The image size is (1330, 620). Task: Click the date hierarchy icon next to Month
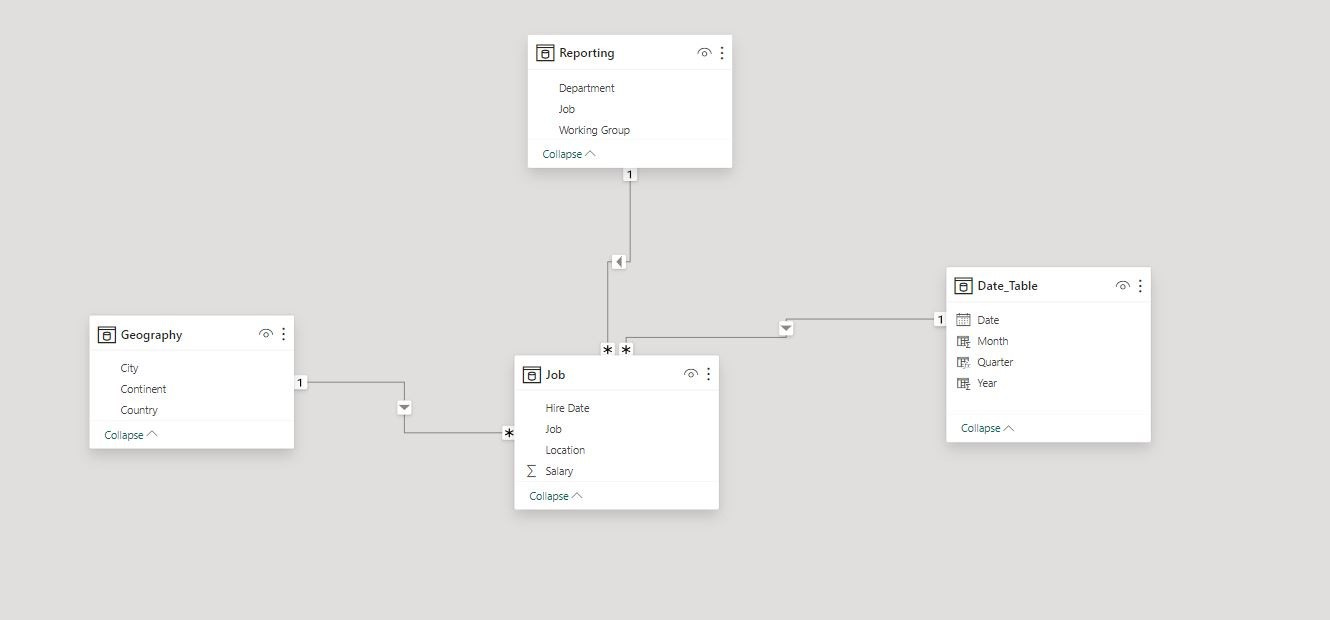(963, 341)
